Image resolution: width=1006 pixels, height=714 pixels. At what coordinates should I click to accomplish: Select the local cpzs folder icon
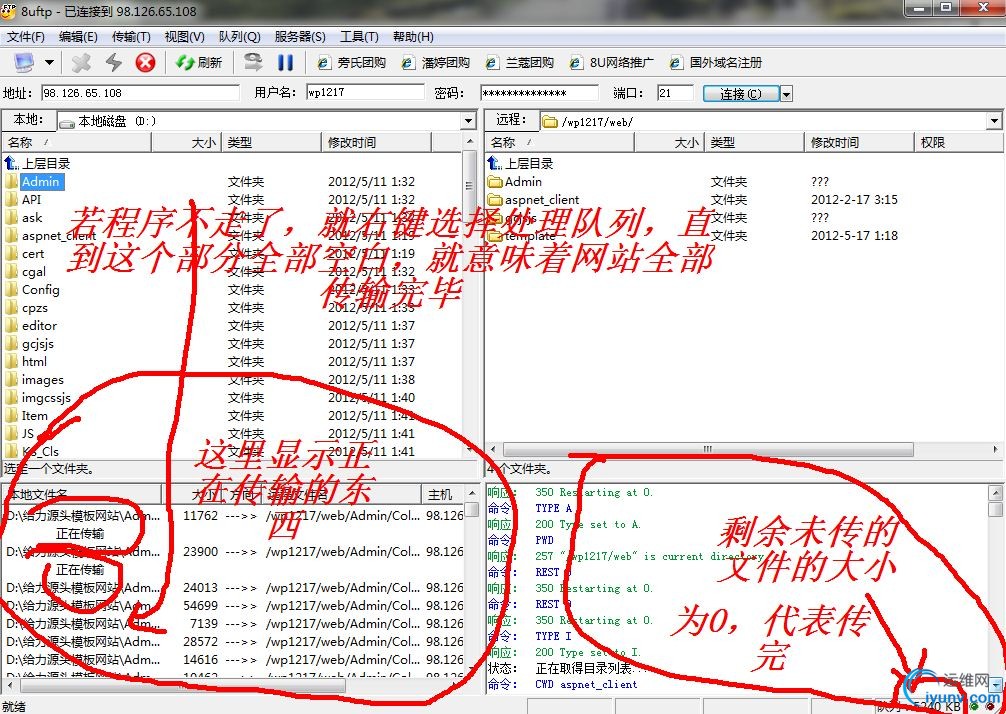click(x=12, y=307)
